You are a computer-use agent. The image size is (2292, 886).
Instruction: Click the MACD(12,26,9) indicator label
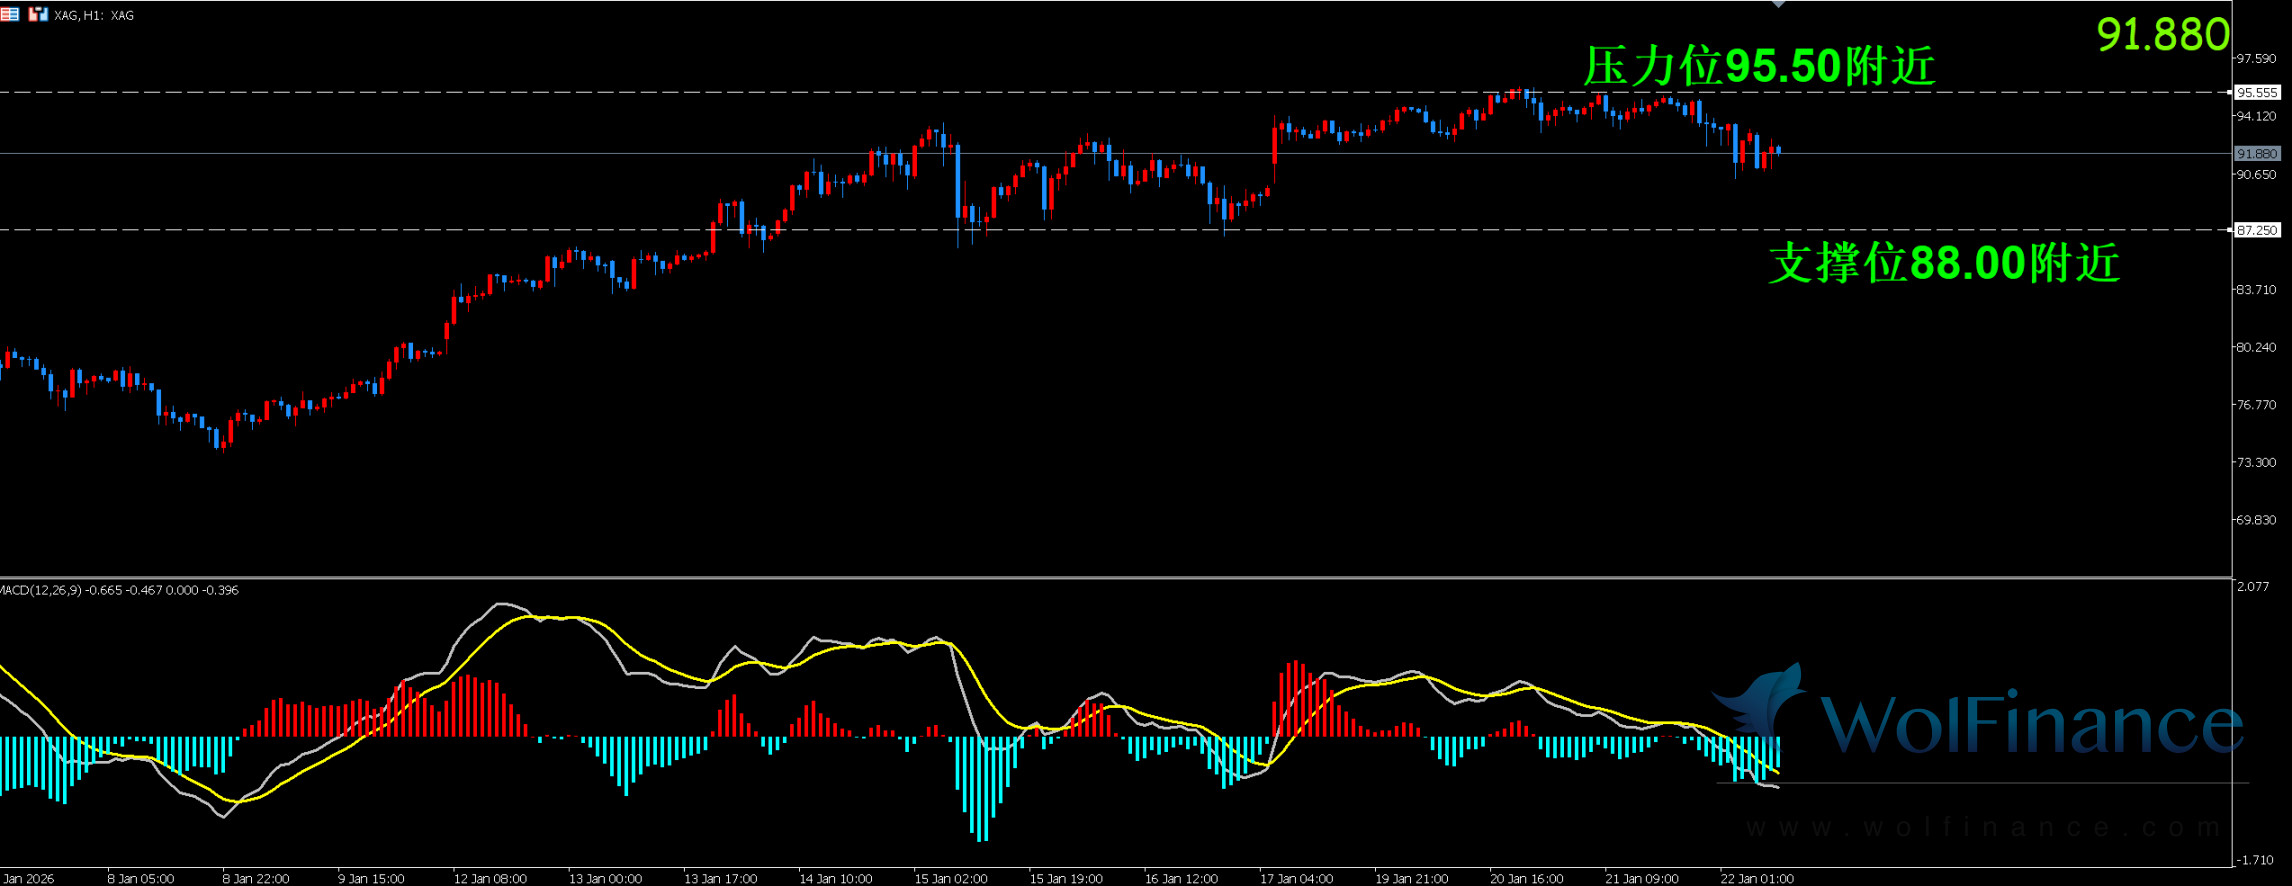(x=119, y=590)
